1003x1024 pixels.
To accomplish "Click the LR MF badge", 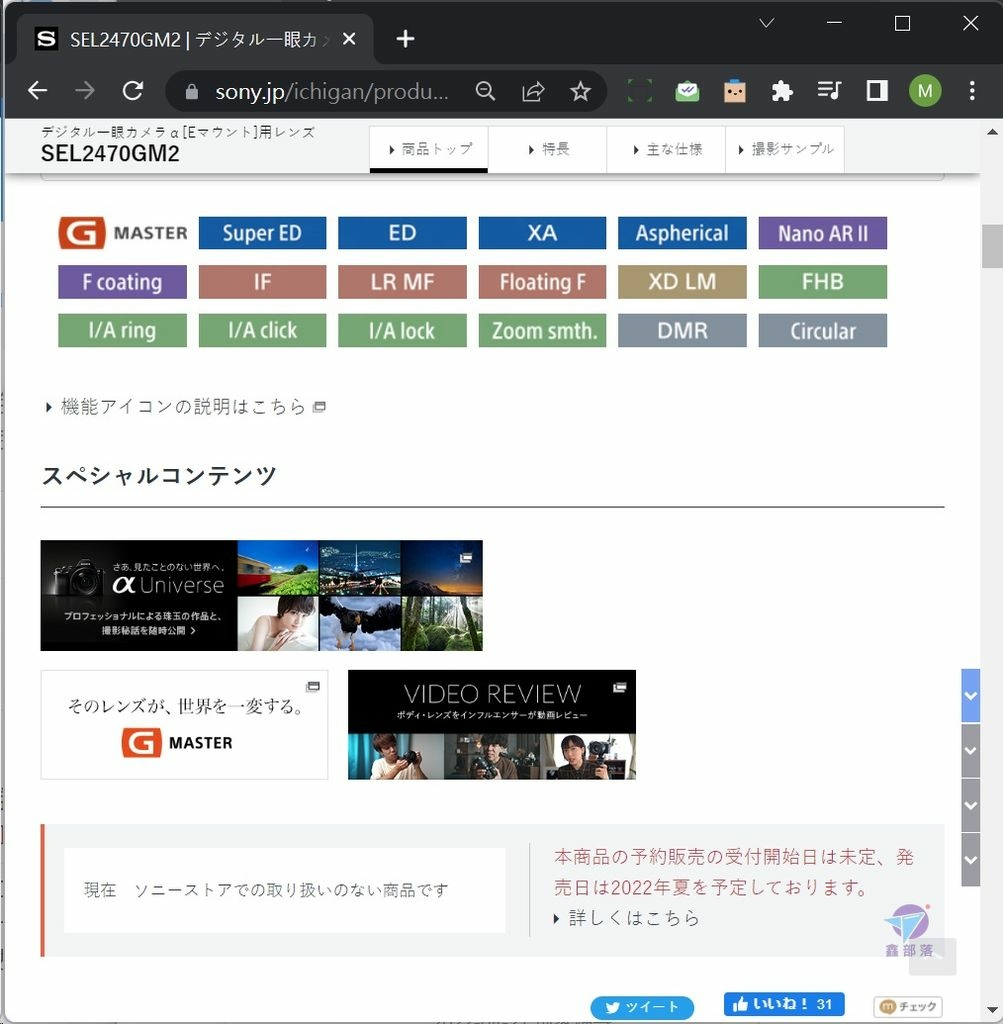I will [402, 281].
